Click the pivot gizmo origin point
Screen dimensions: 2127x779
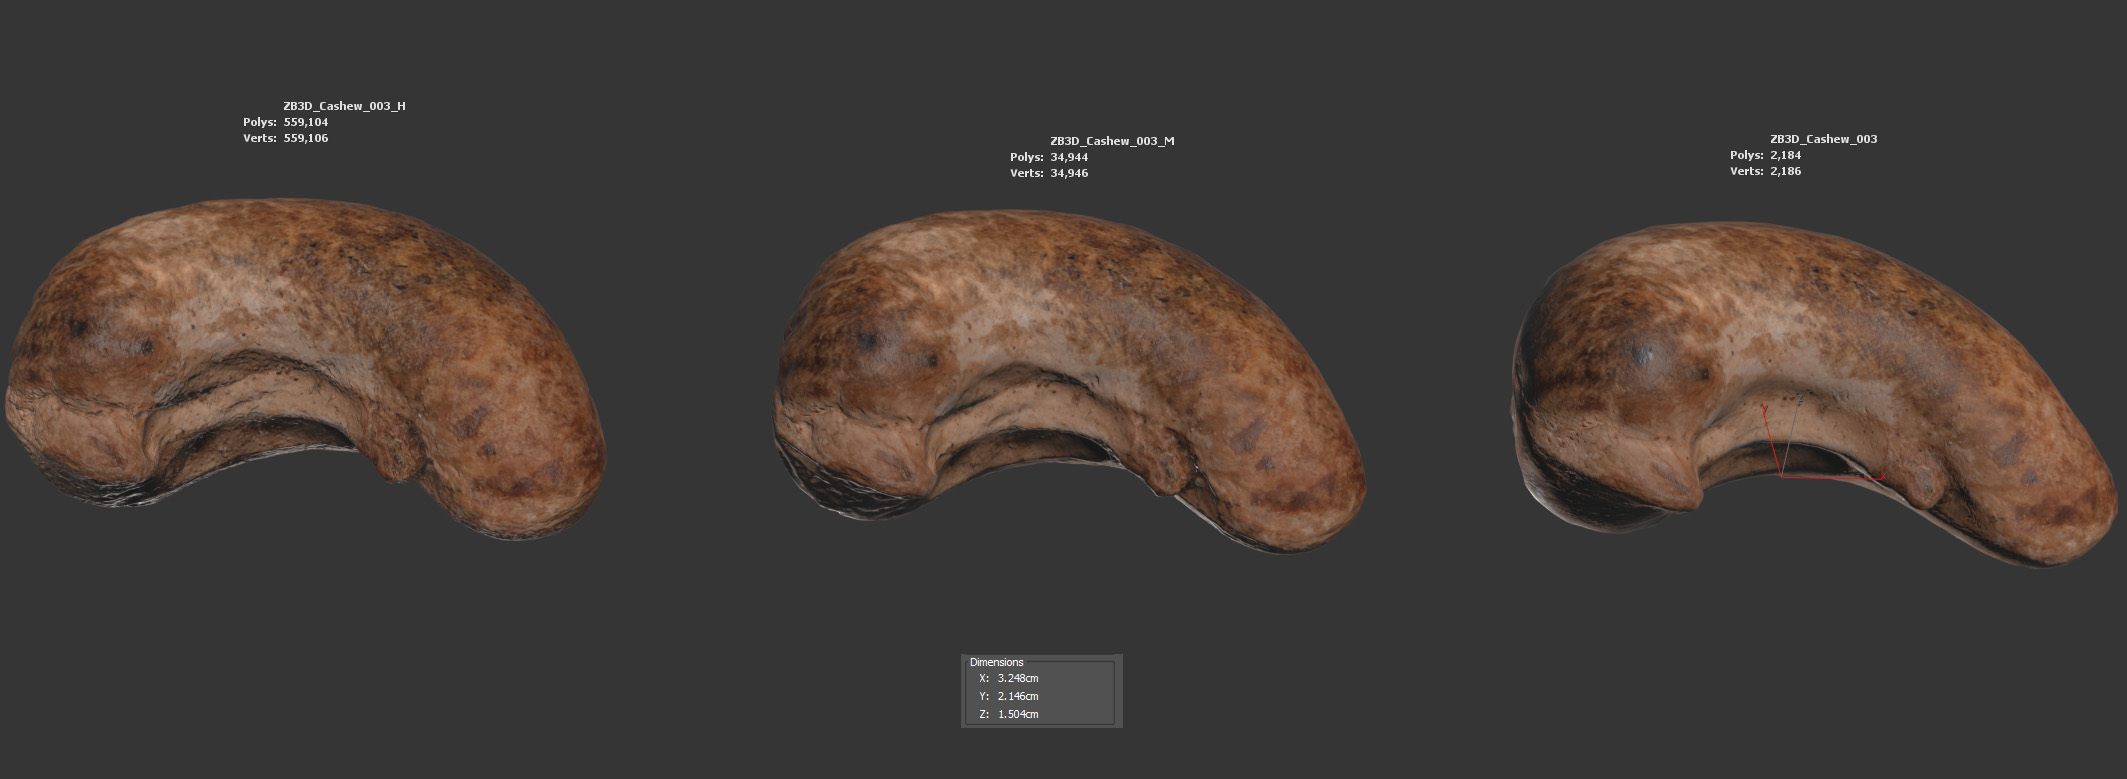click(1782, 475)
